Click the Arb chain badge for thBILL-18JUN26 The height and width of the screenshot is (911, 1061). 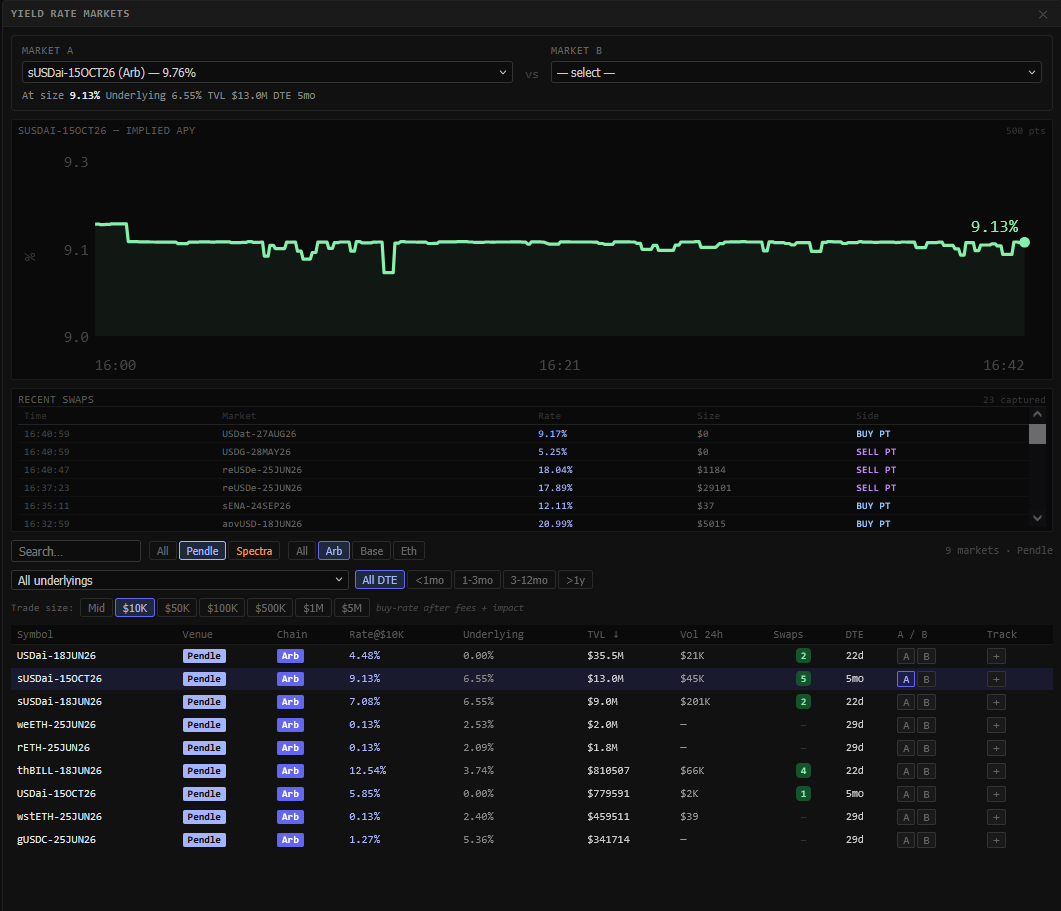point(290,771)
